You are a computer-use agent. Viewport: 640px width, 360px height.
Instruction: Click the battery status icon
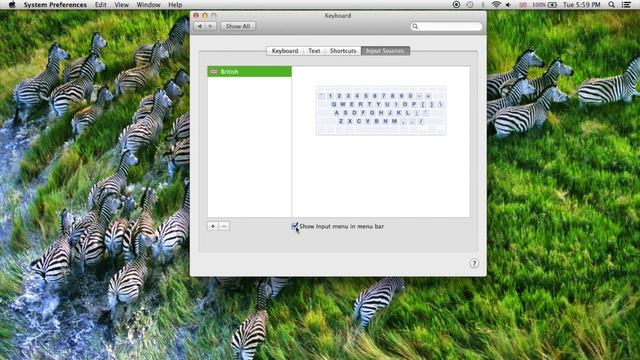click(x=552, y=5)
